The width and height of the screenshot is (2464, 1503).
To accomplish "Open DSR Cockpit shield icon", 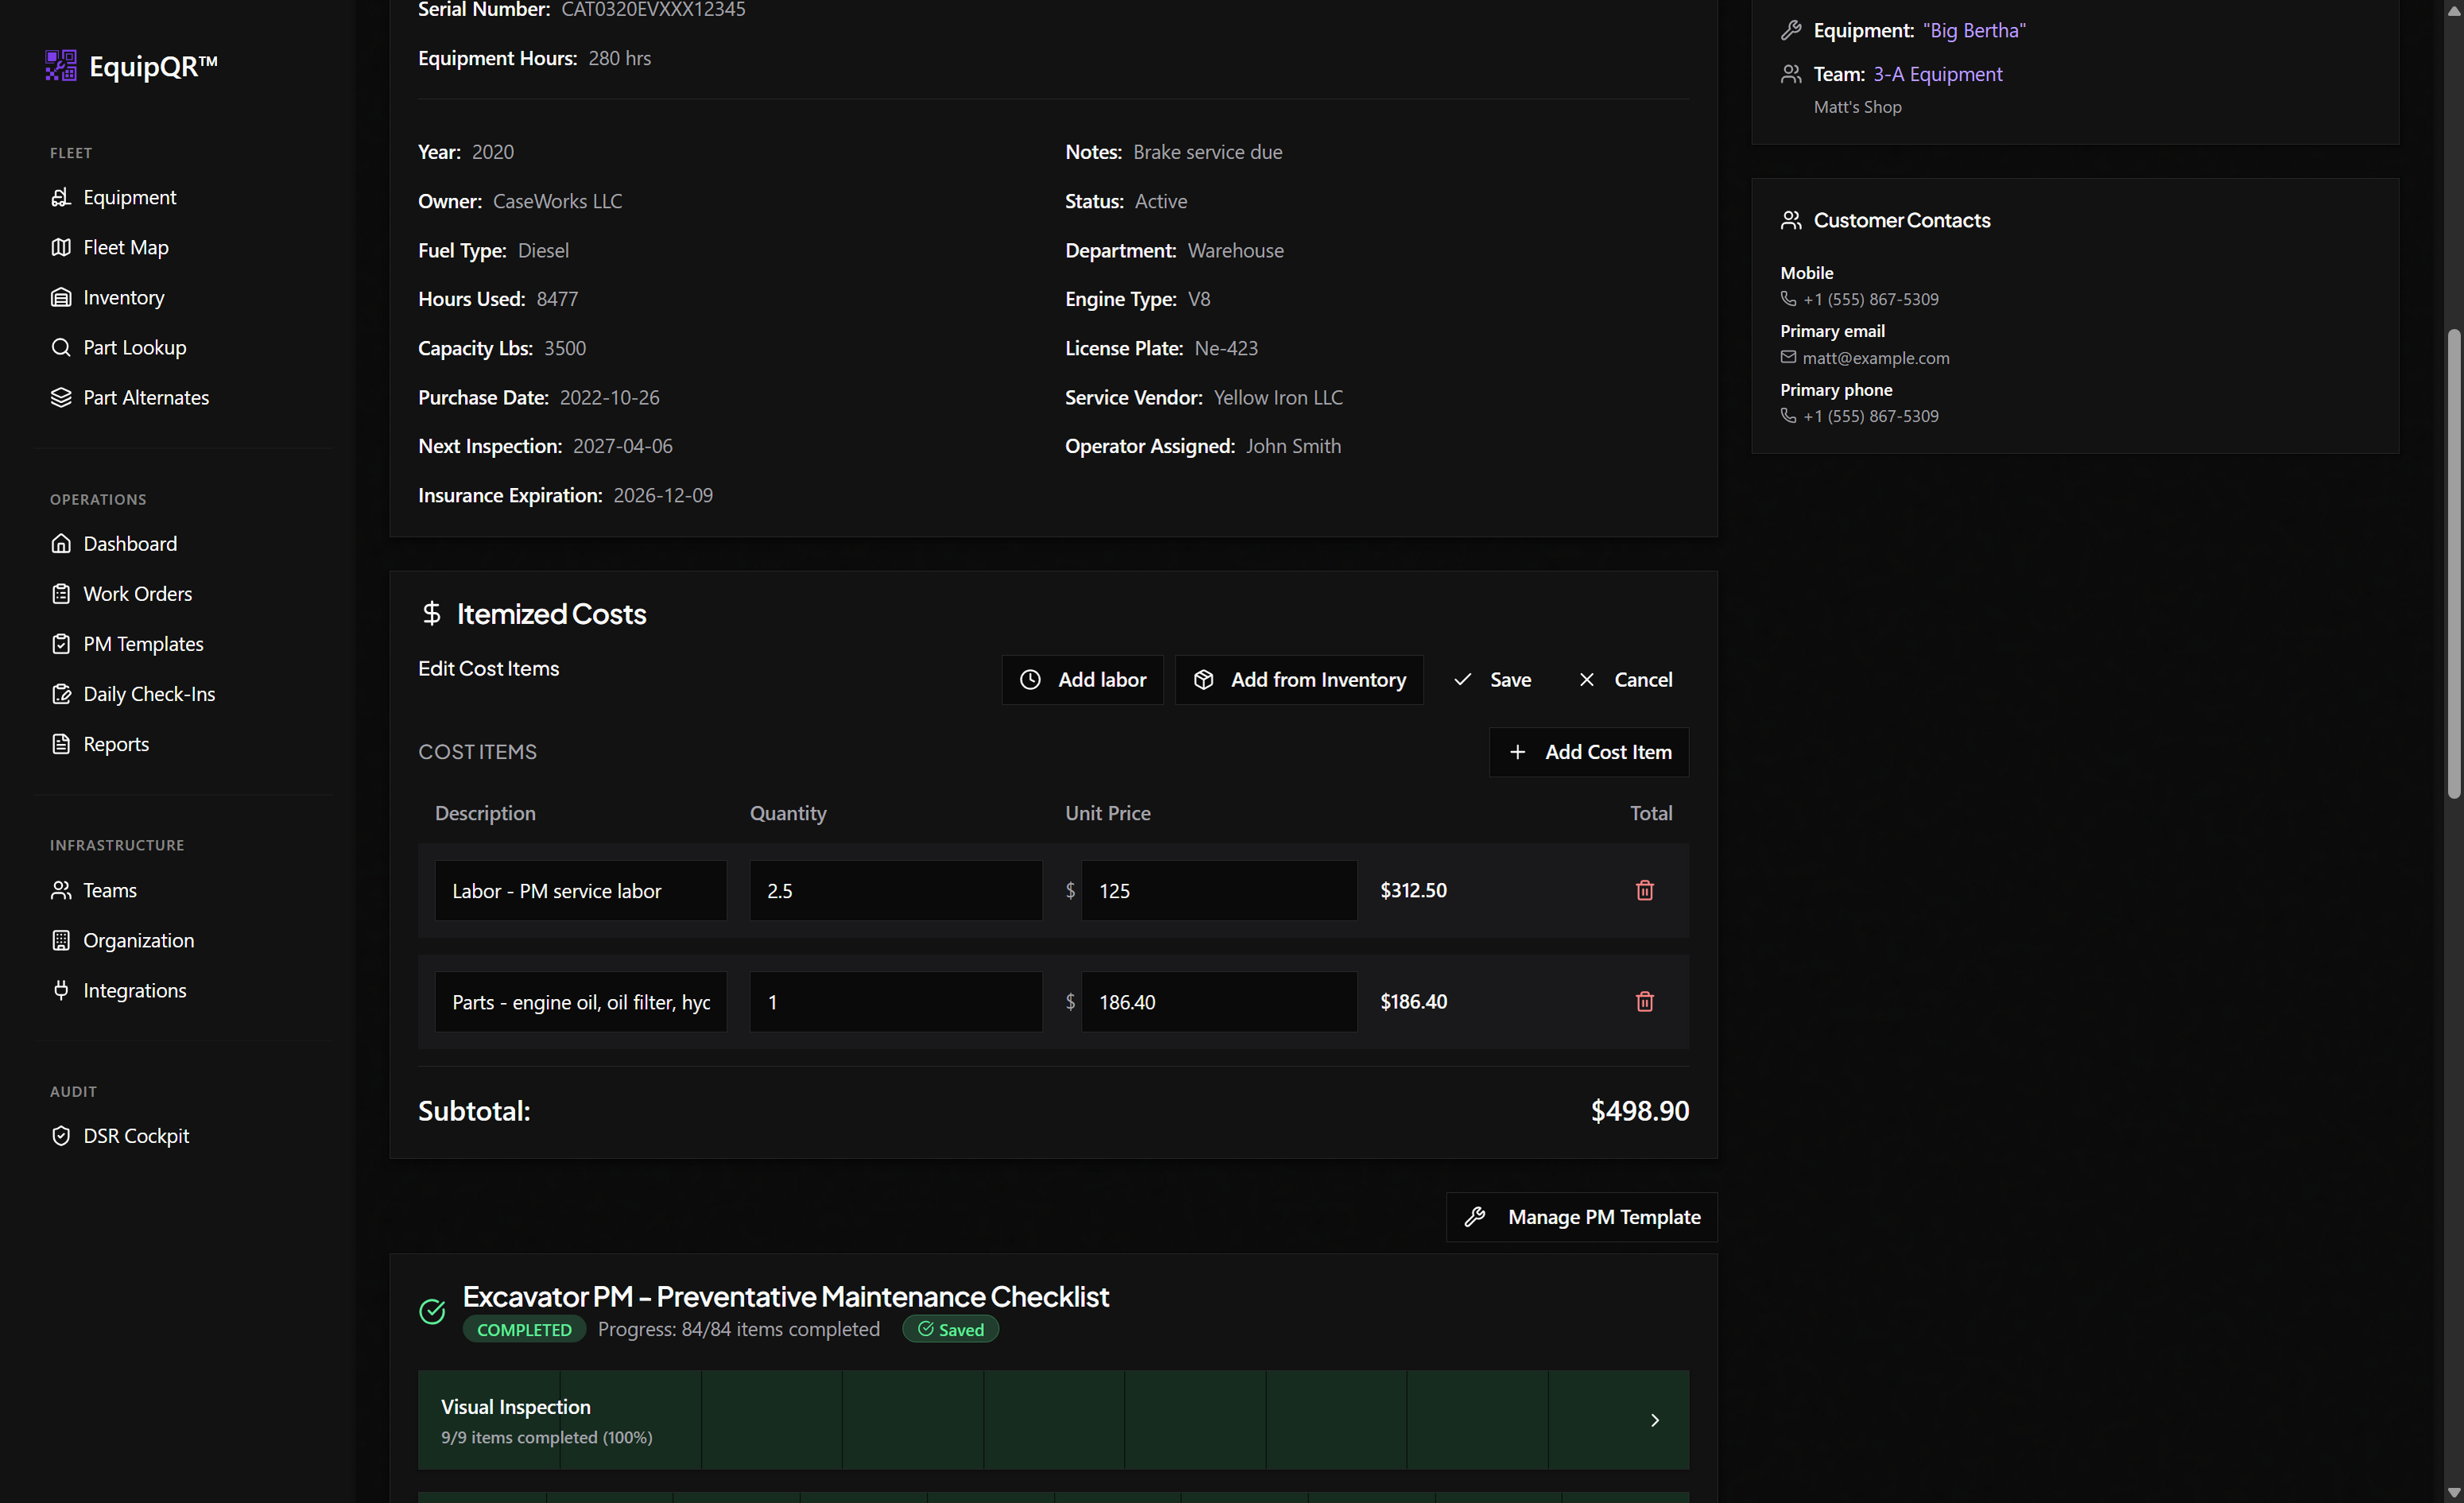I will coord(61,1135).
